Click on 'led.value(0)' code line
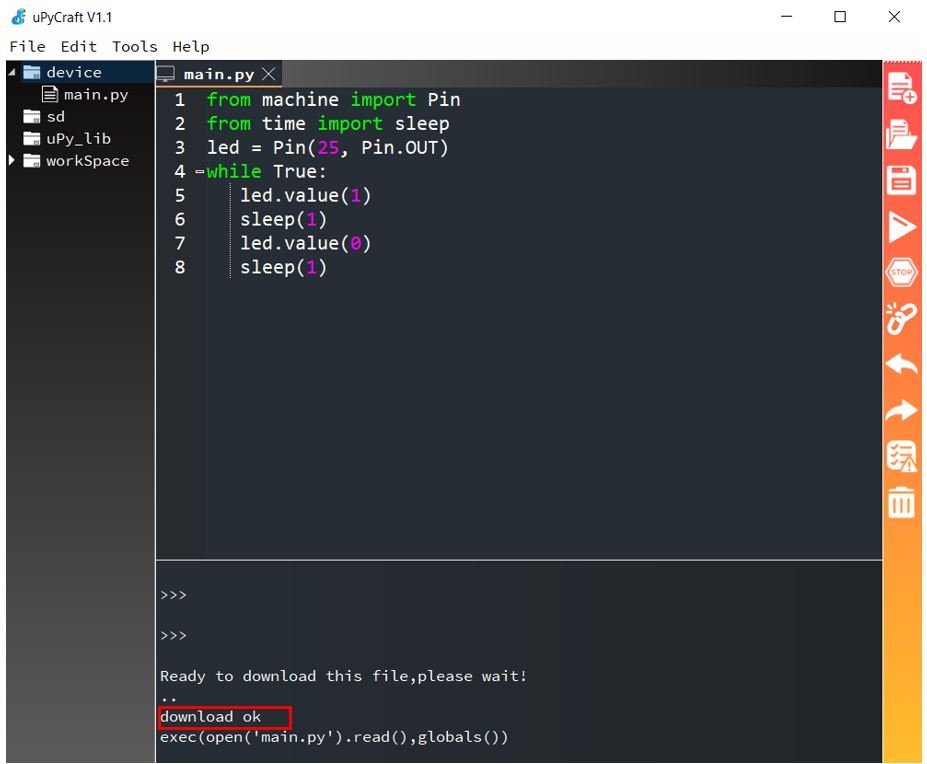927x764 pixels. [306, 243]
